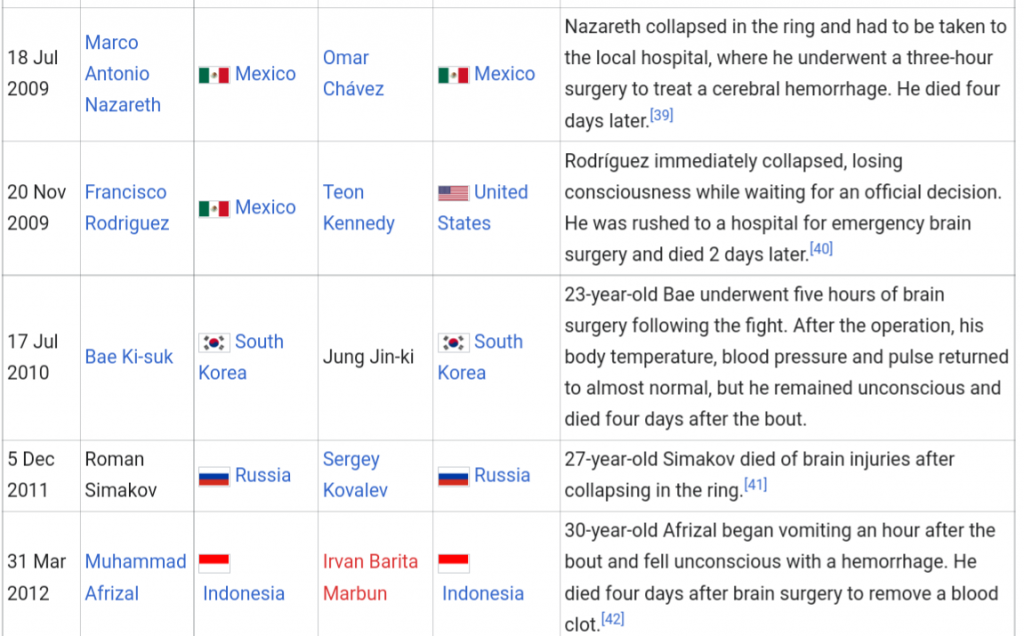Open Sergey Kovalev article
Viewport: 1024px width, 636px height.
click(355, 475)
